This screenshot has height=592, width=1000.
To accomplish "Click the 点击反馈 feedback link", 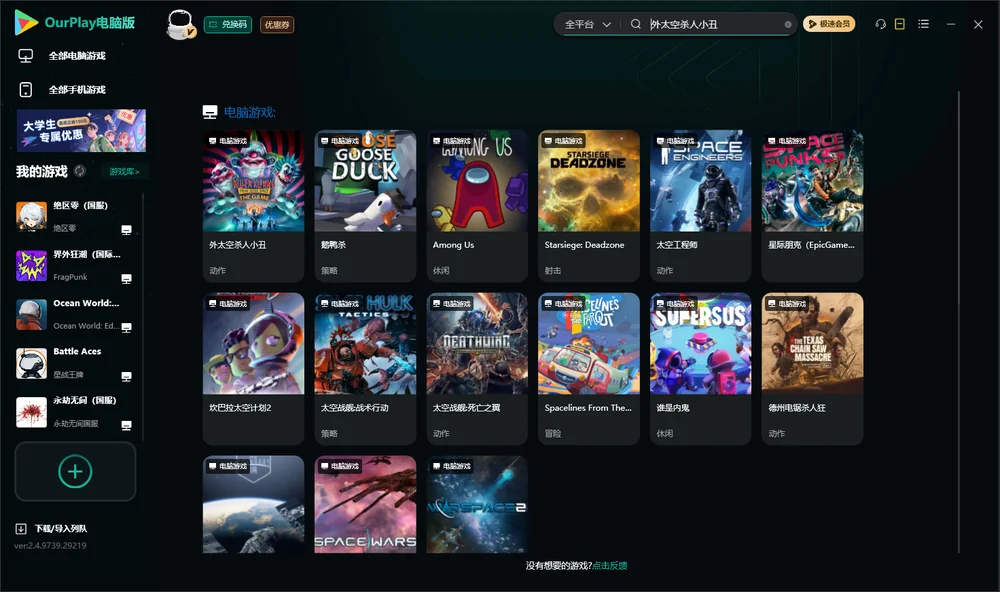I will pyautogui.click(x=610, y=565).
